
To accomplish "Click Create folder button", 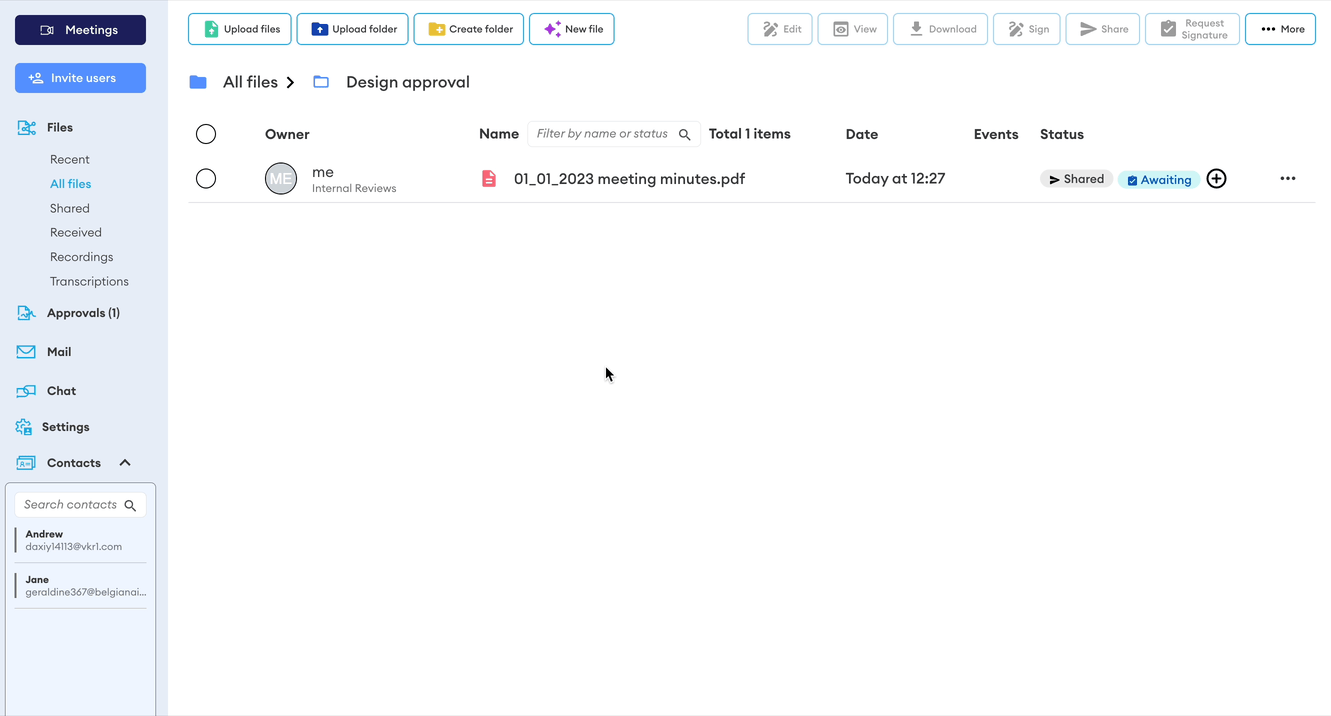I will click(469, 29).
